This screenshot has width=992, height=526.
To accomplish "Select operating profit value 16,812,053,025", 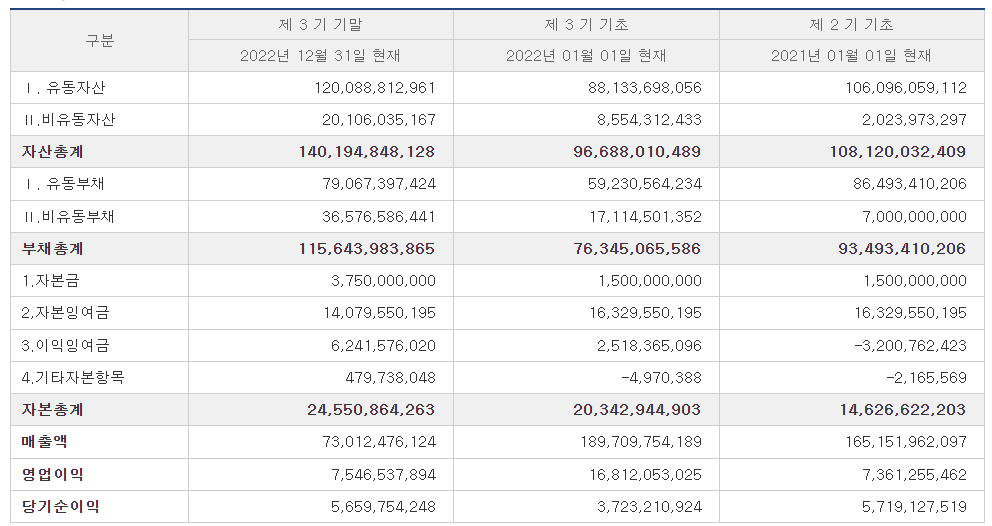I will [646, 475].
